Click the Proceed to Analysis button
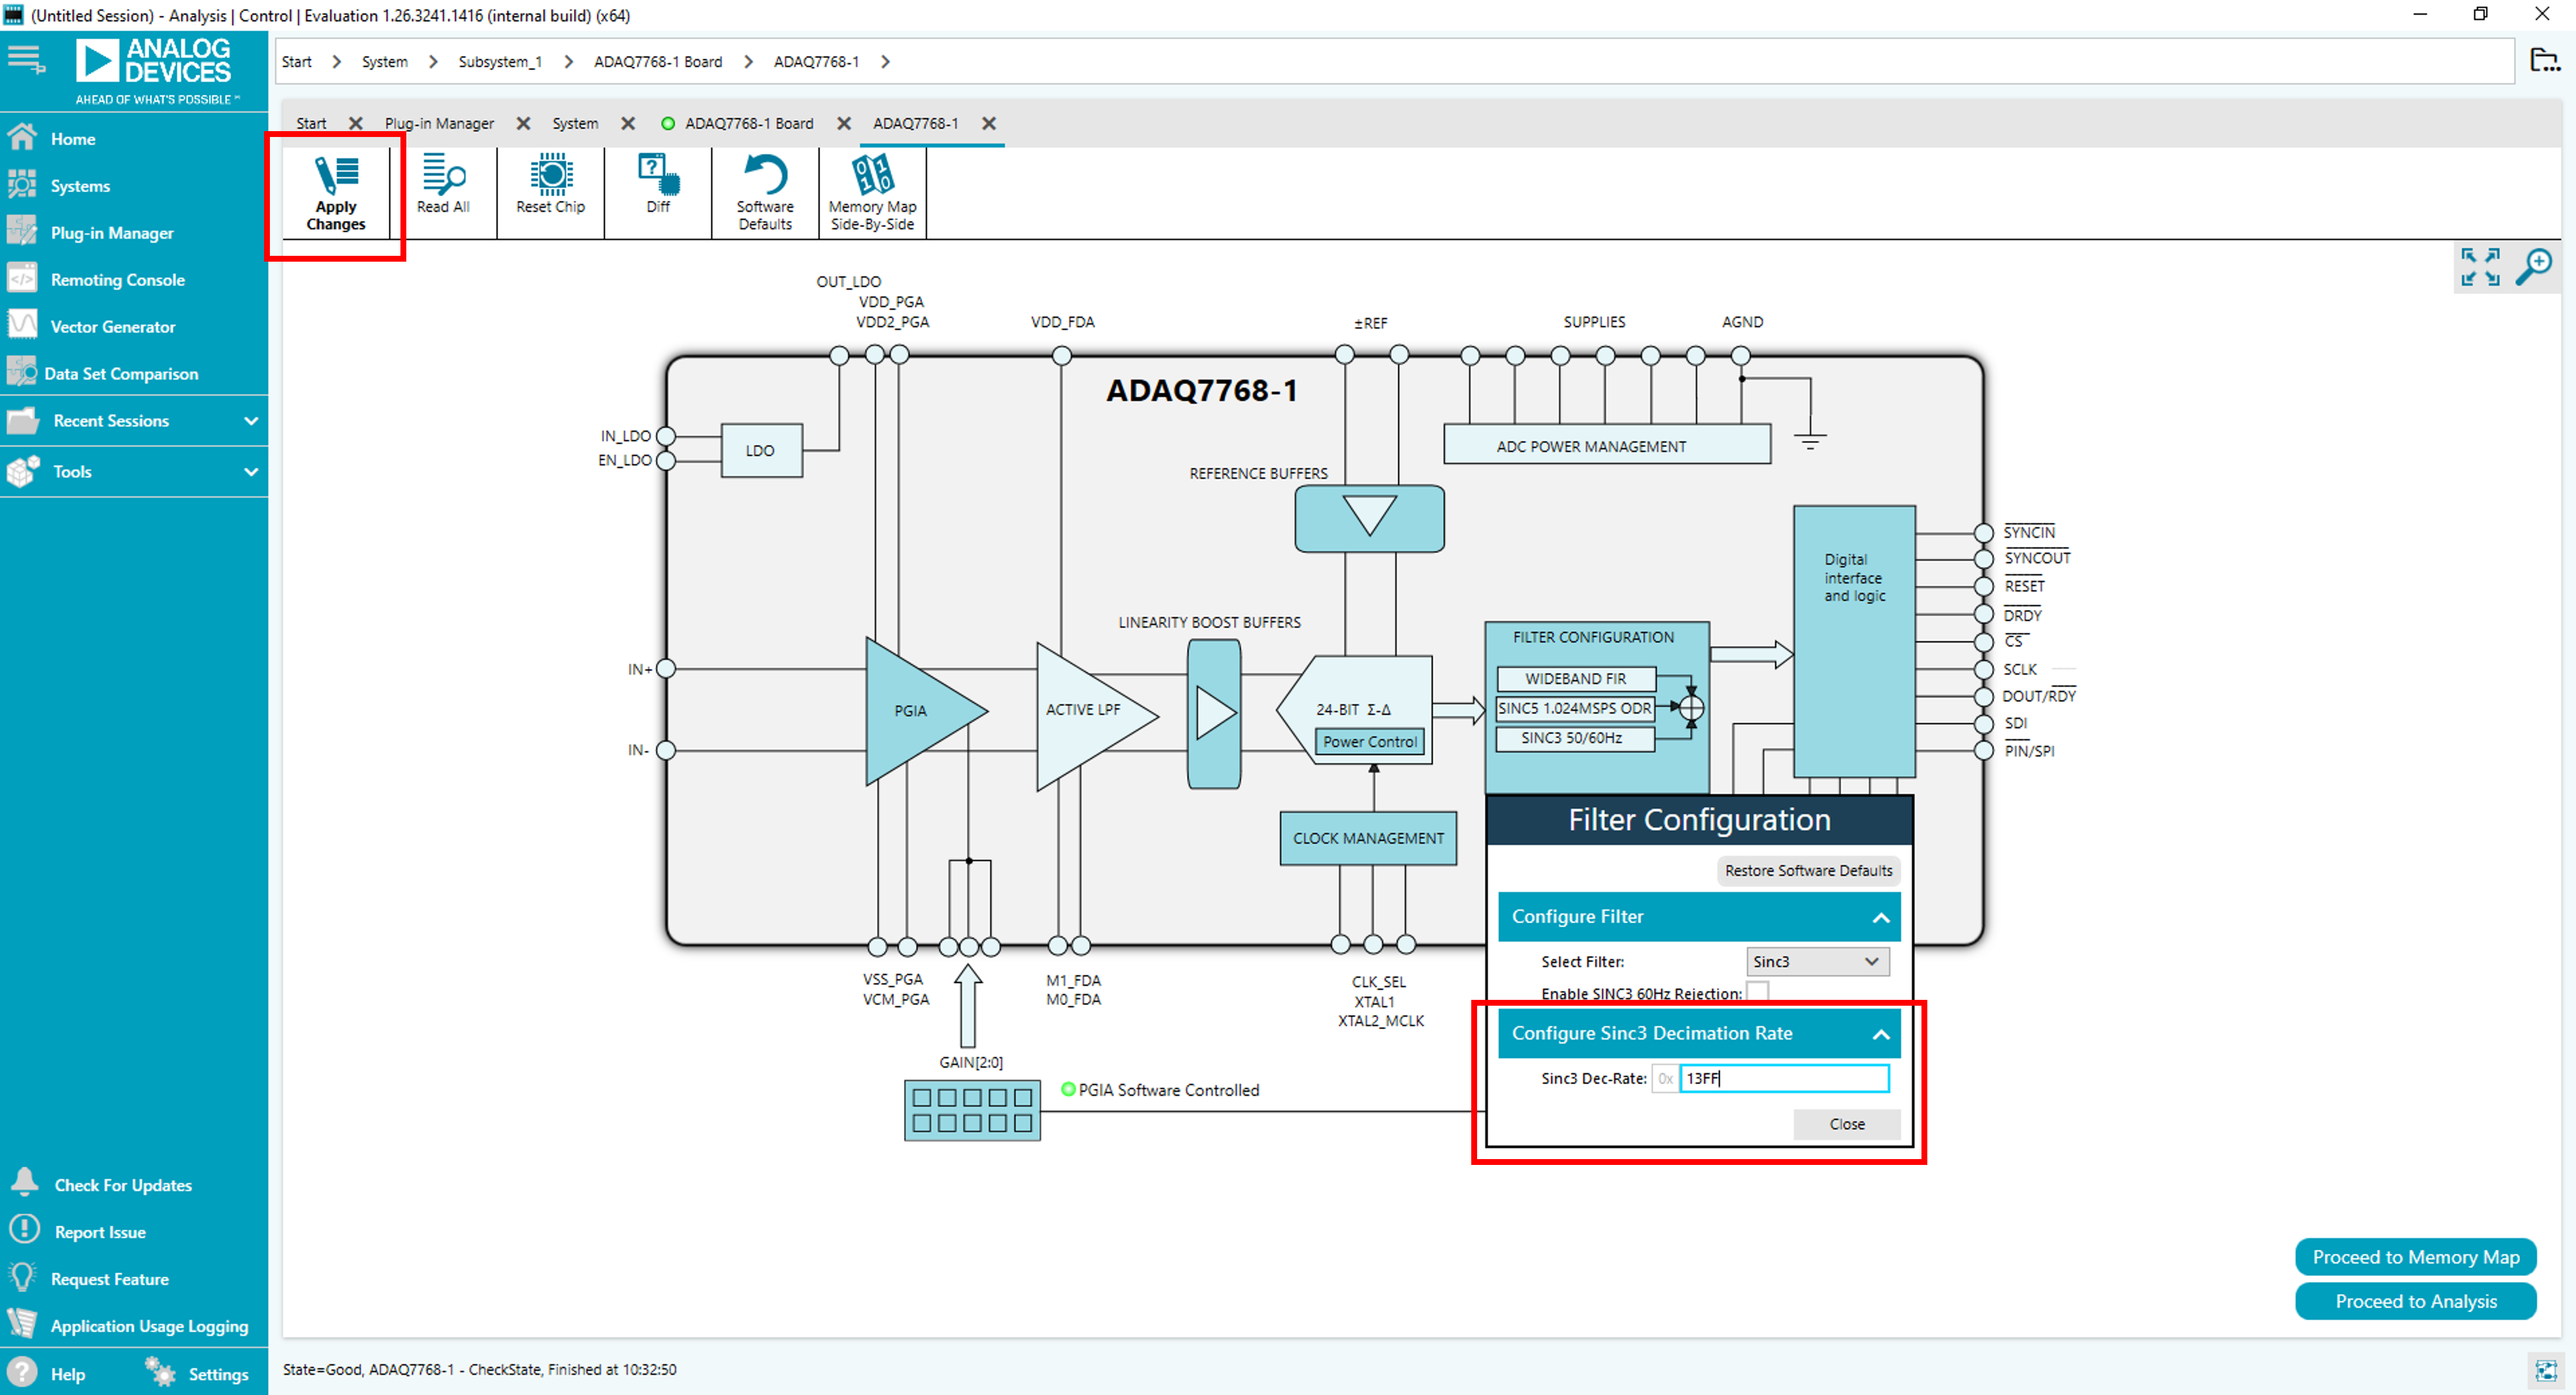2576x1395 pixels. [2416, 1301]
